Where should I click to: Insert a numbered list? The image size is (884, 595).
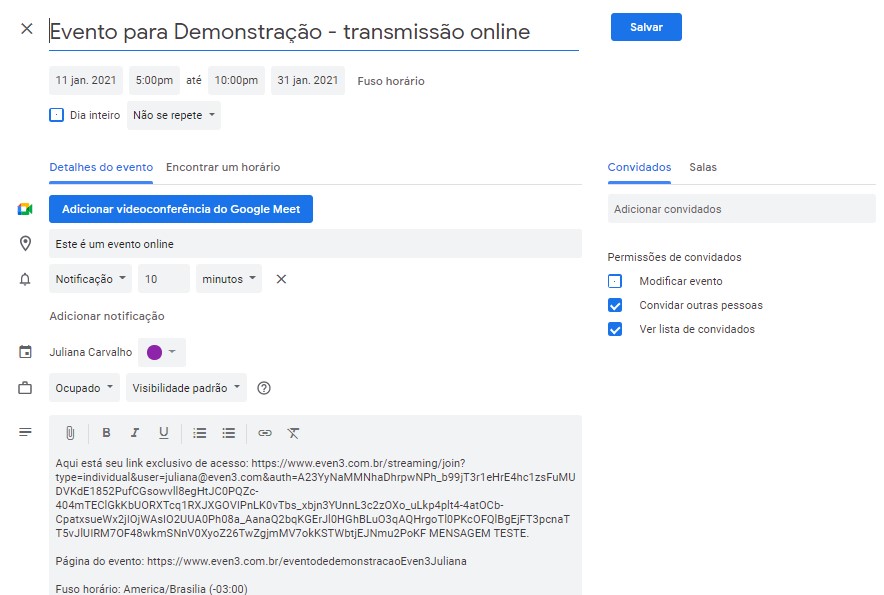point(200,433)
